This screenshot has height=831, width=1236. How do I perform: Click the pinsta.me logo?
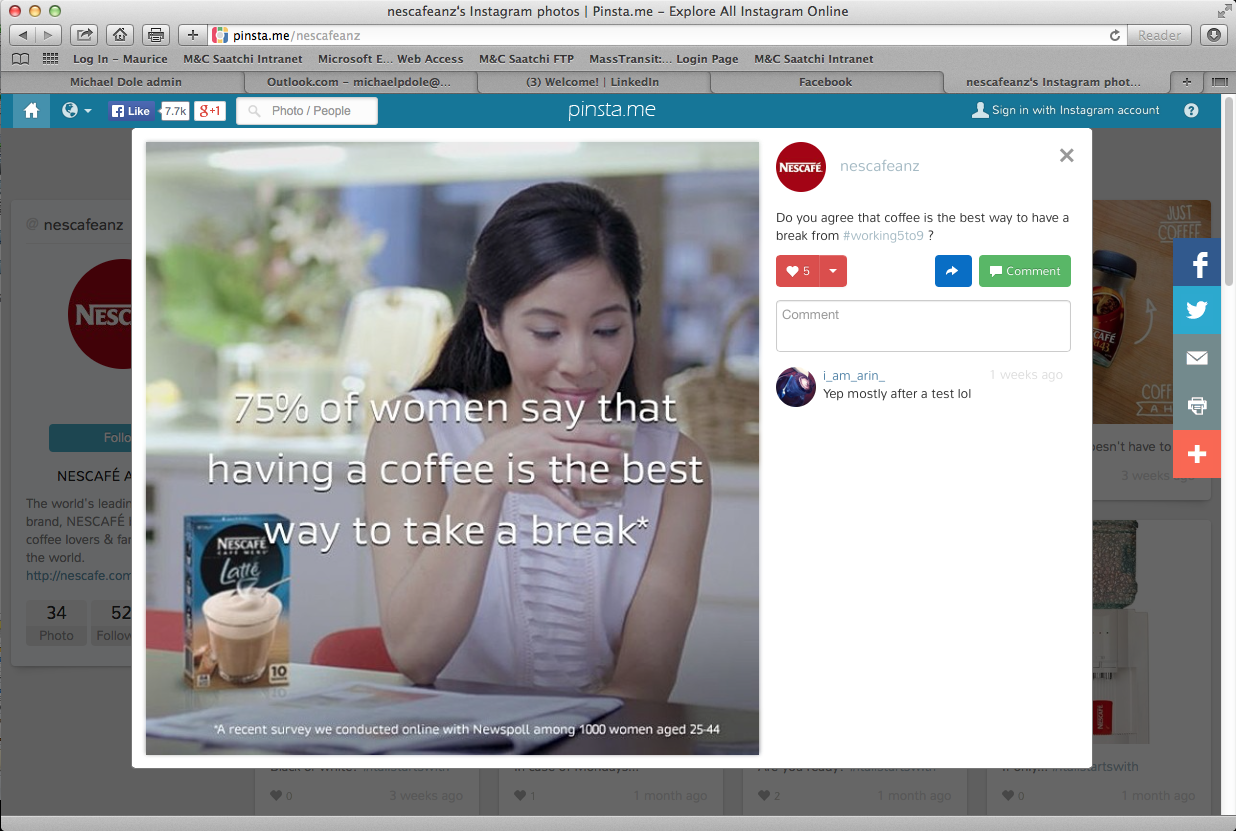click(611, 110)
